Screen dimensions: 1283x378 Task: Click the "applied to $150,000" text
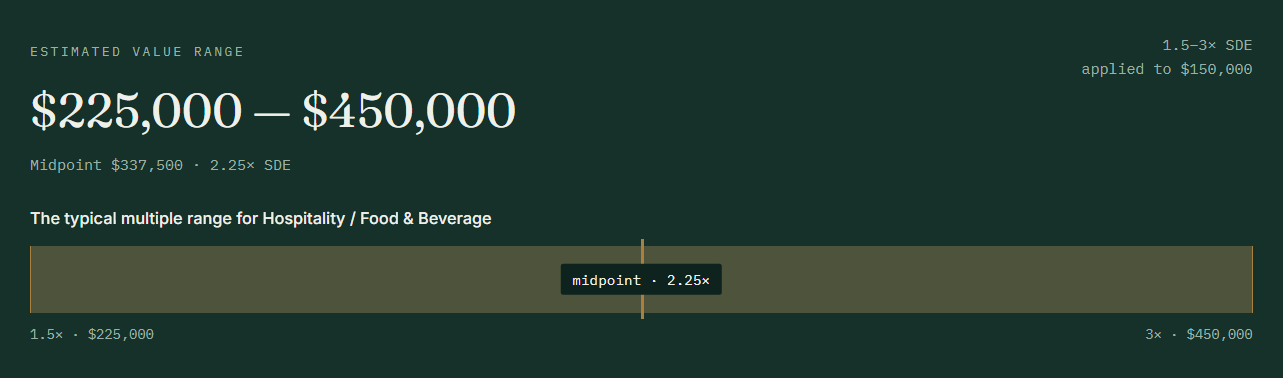[1167, 69]
